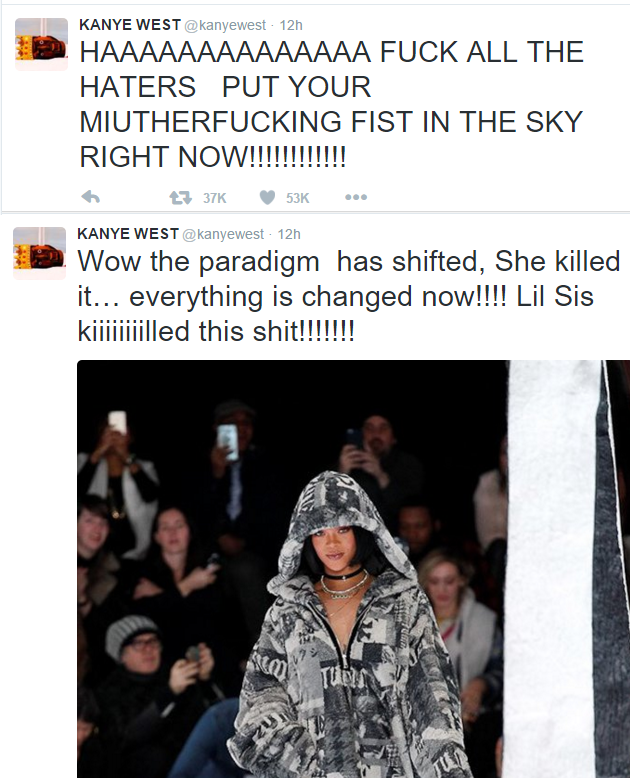Viewport: 630px width, 778px height.
Task: Like the first tweet with the heart icon
Action: pos(267,197)
